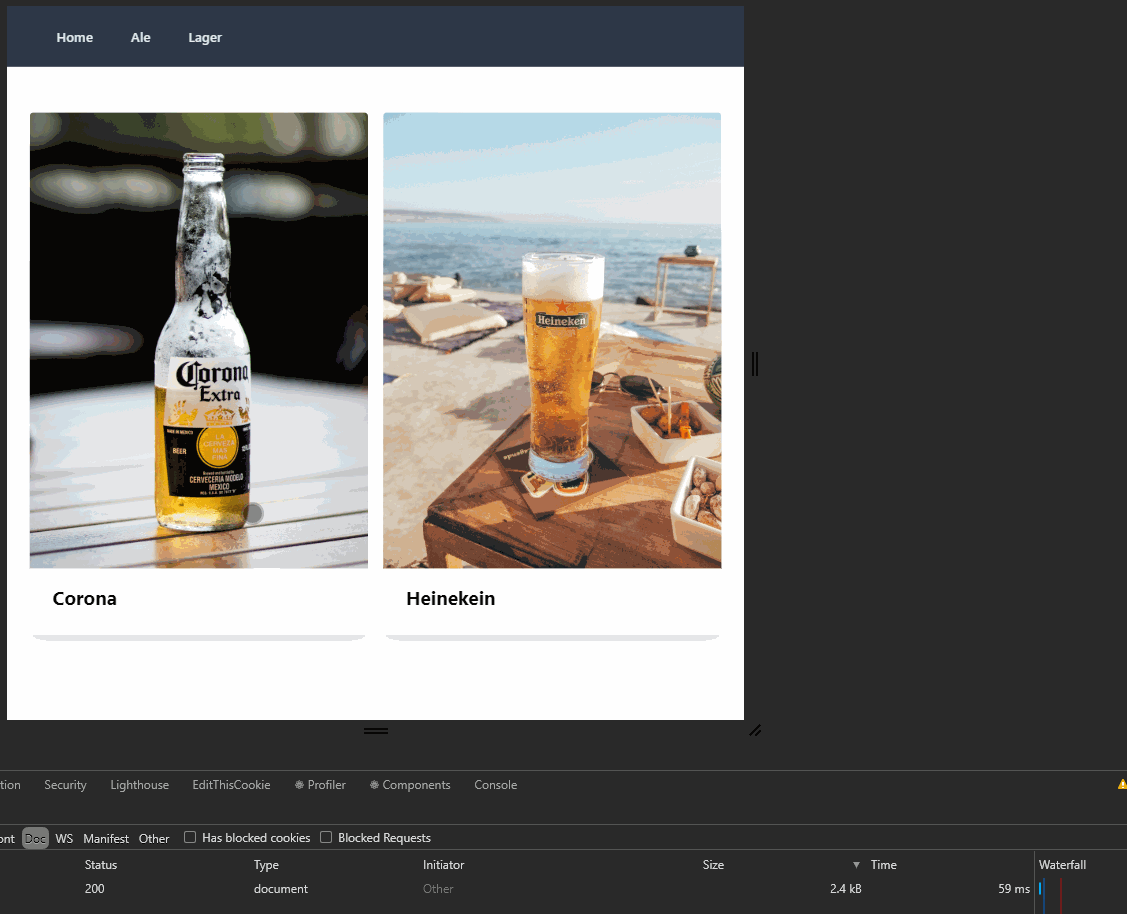Filter requests by WS type

point(64,839)
